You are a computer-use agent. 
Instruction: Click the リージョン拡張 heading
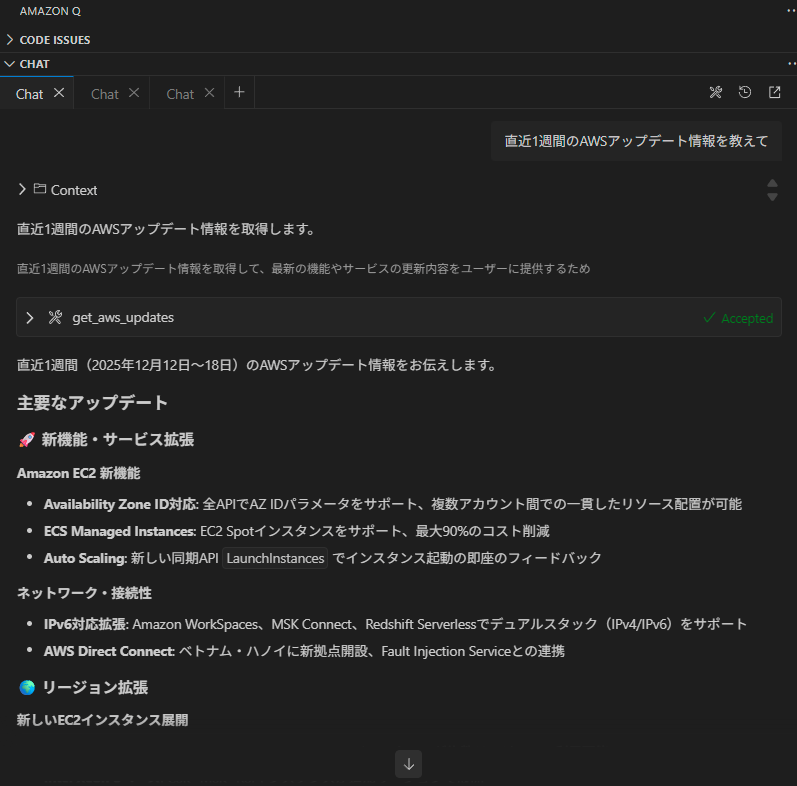click(95, 687)
